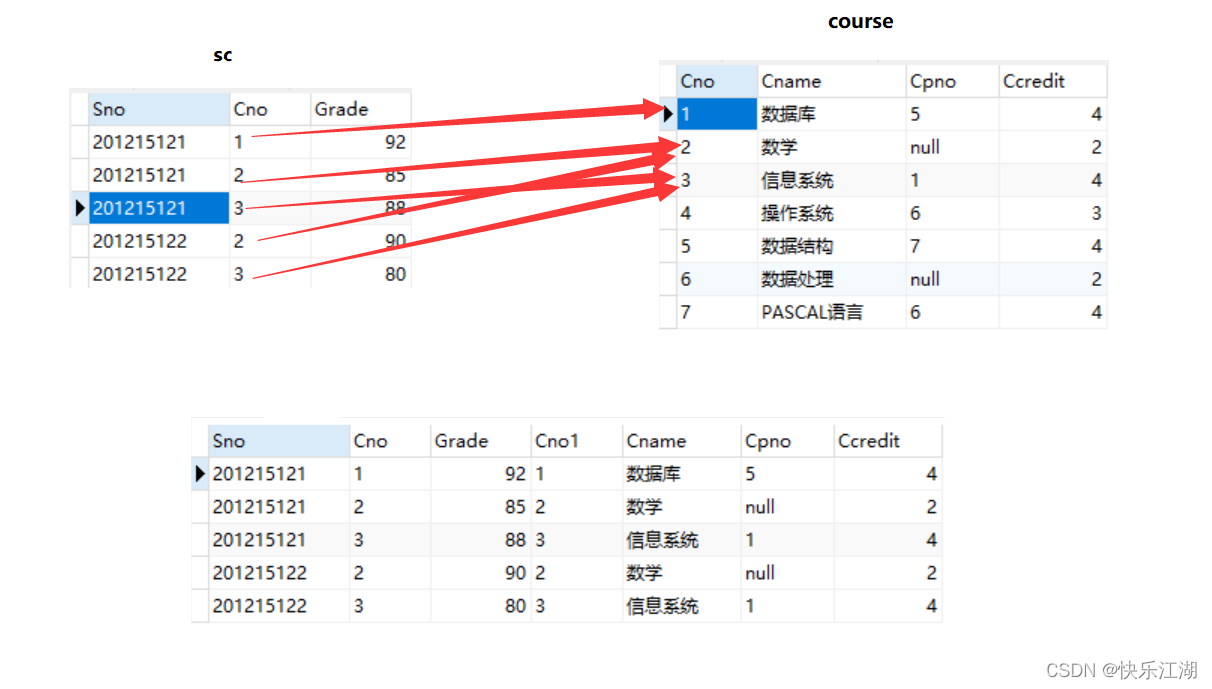Select the Cno header in sc table

[x=270, y=109]
